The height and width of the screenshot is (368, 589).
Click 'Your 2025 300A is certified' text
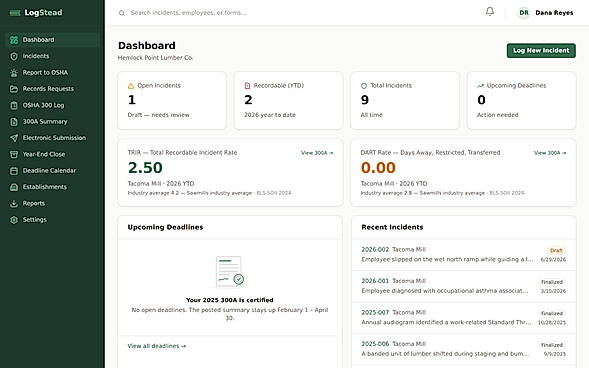[230, 300]
